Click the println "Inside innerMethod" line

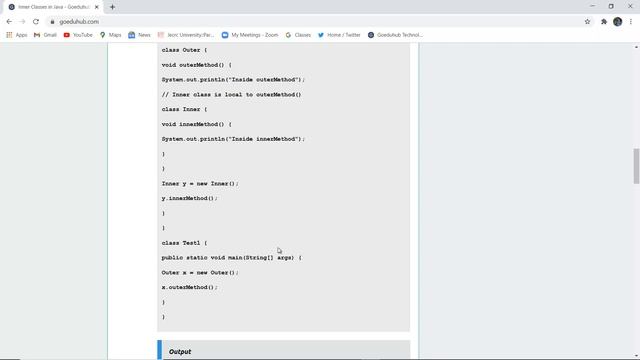click(x=233, y=139)
